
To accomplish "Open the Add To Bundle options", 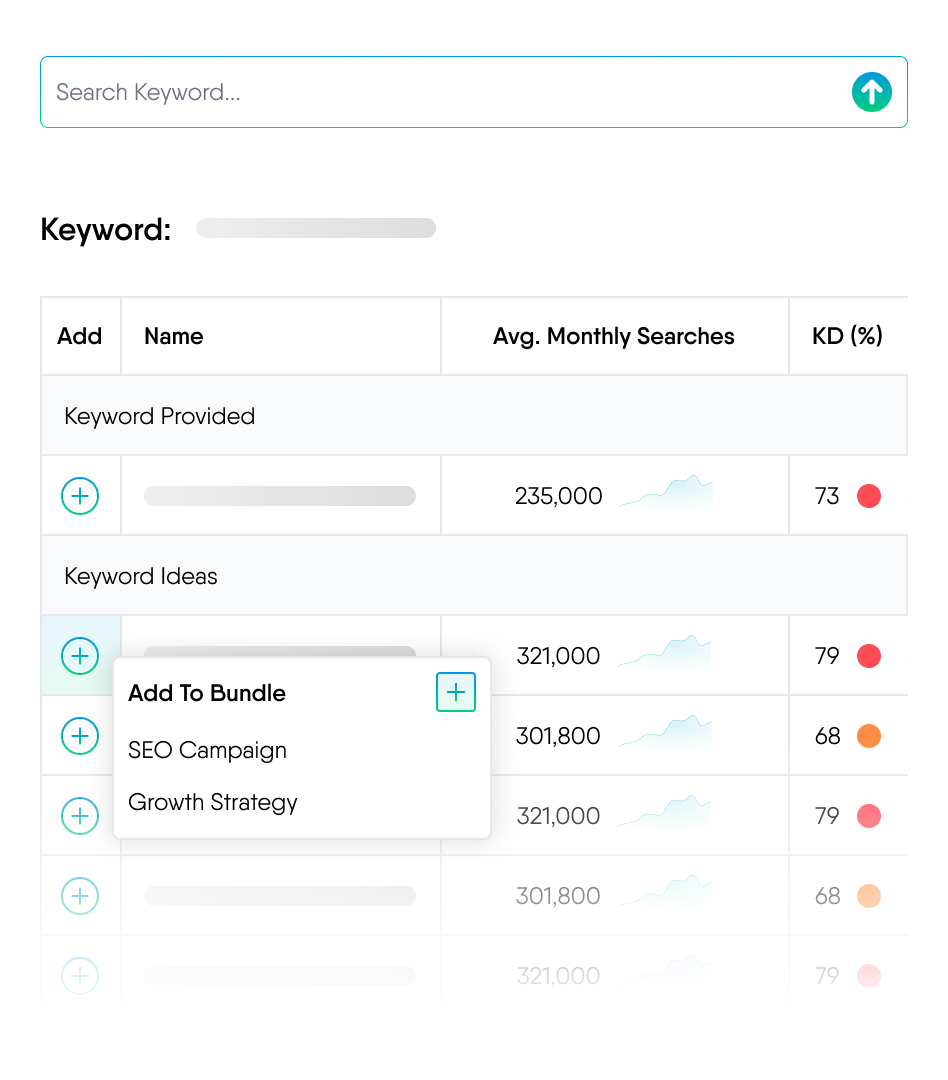I will point(206,692).
